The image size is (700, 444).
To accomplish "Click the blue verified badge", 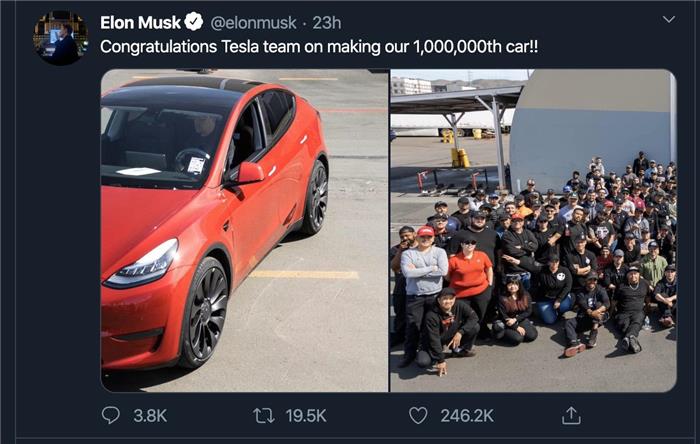I will (194, 22).
